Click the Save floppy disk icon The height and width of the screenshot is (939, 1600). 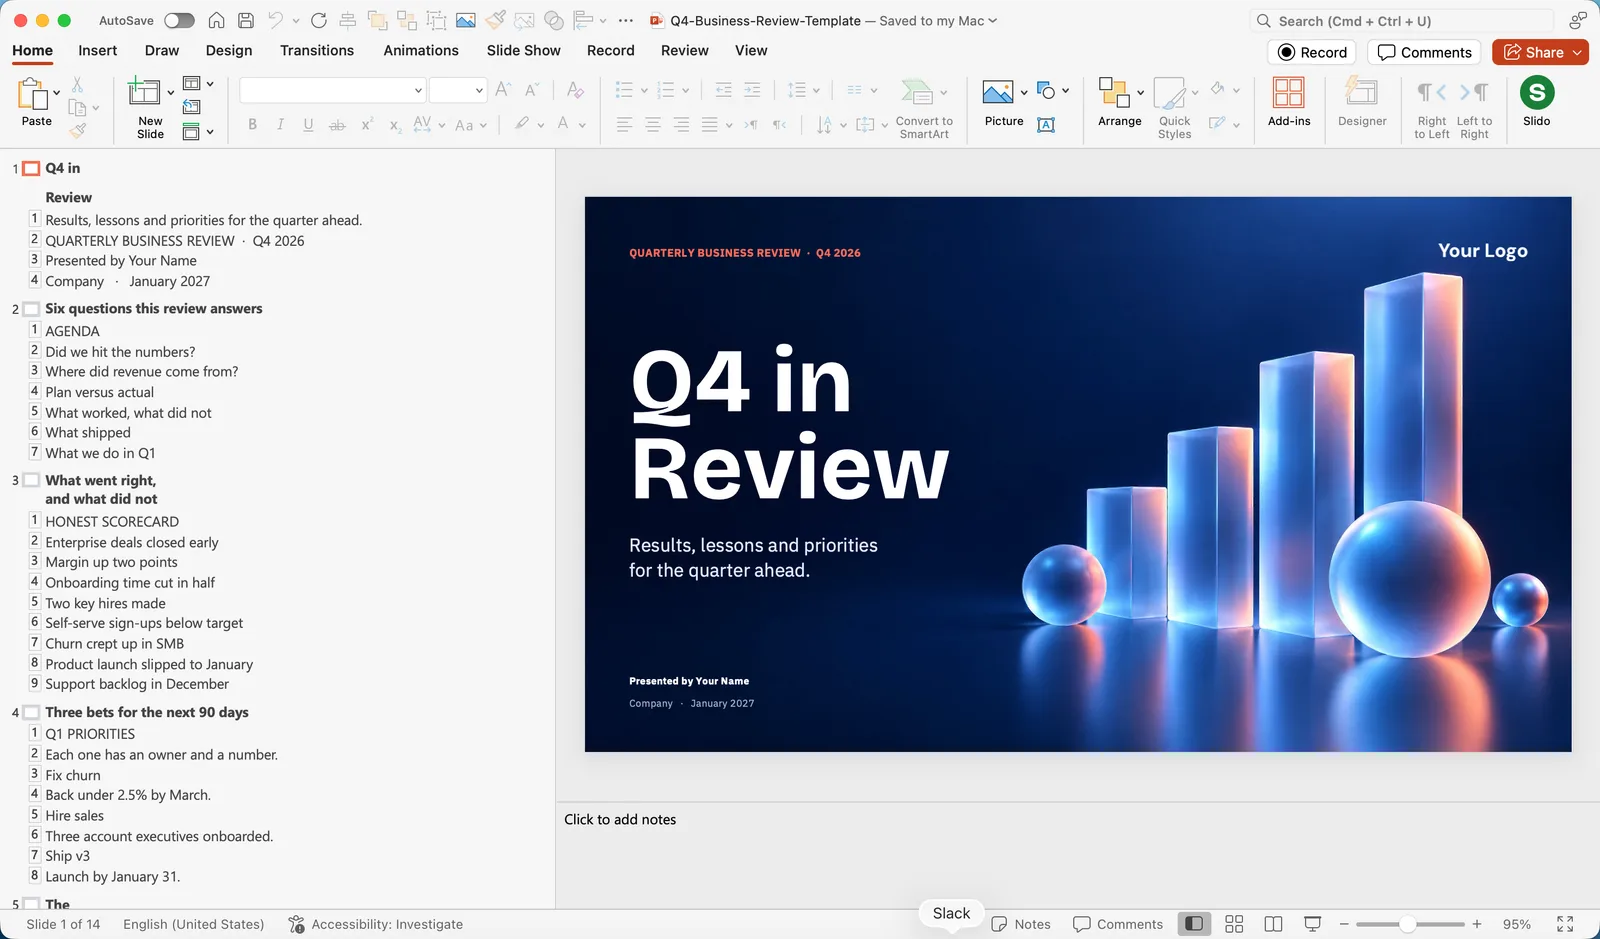point(246,20)
